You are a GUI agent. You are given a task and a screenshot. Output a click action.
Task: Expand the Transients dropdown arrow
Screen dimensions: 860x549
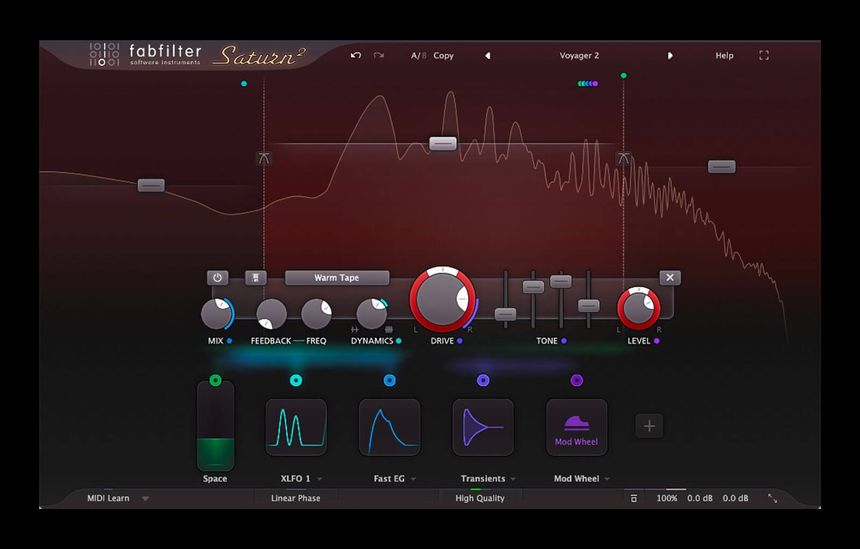click(513, 479)
